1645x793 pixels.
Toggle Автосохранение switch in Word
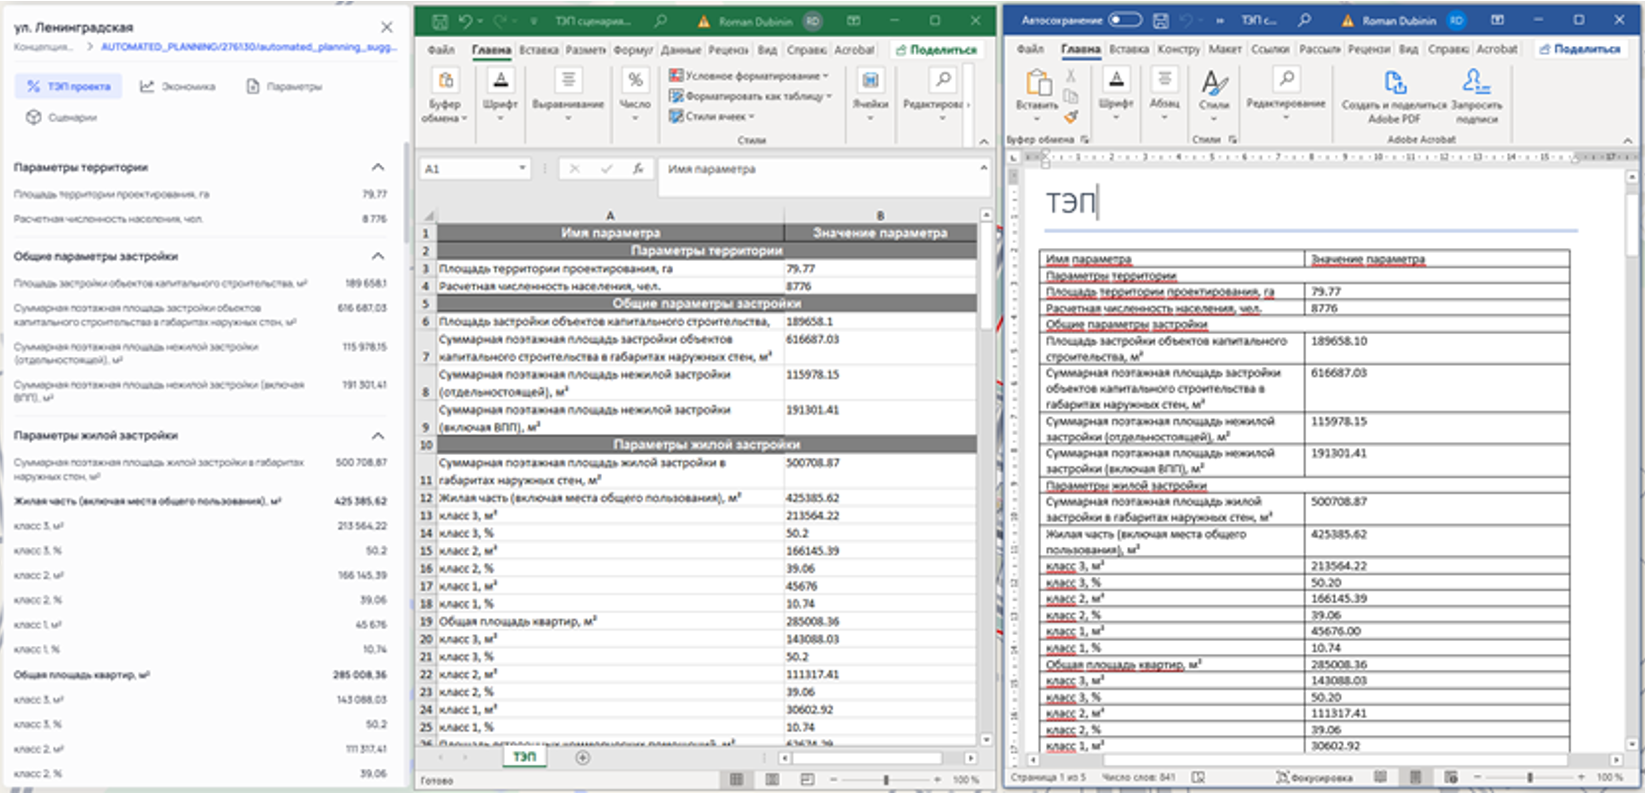click(1125, 20)
